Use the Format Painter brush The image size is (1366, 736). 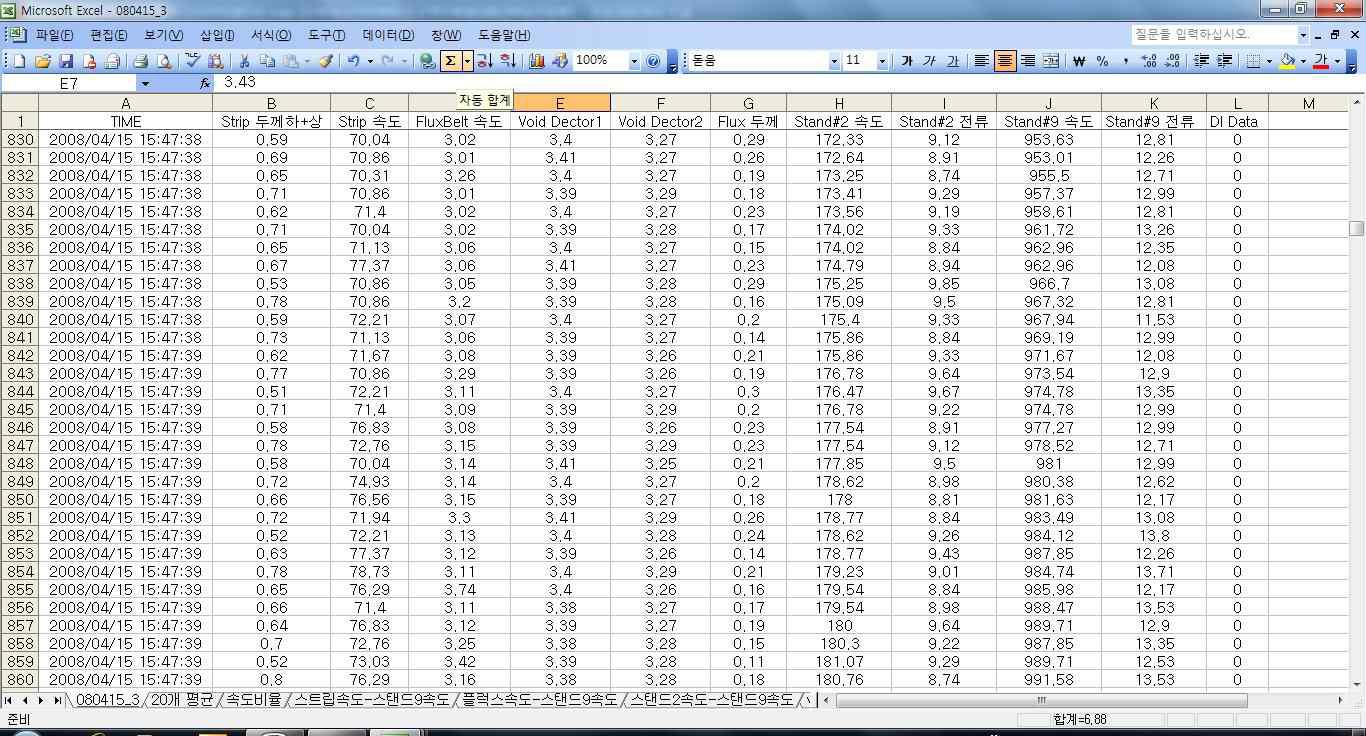[x=326, y=61]
